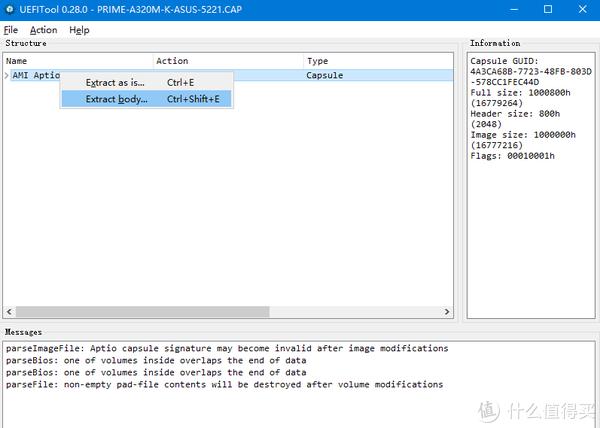This screenshot has width=600, height=428.
Task: Expand the AMI Aptio capsule tree node
Action: point(7,75)
